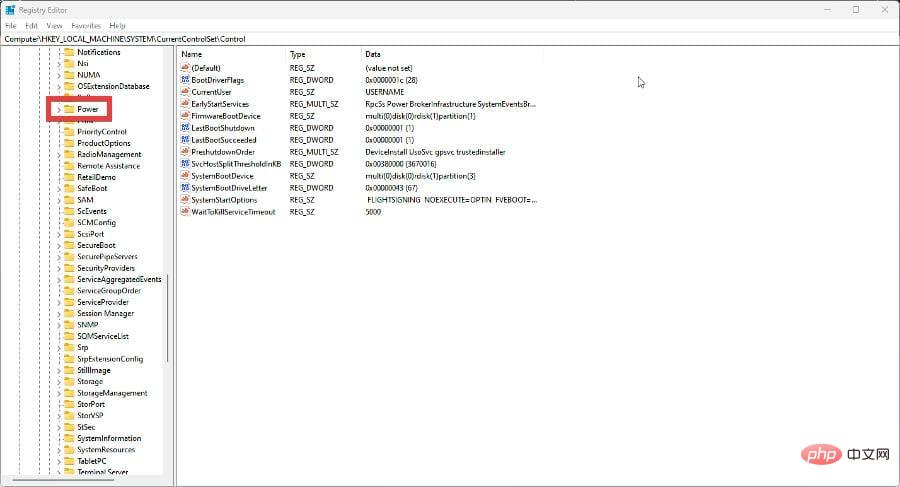Click the 5000 data value
The height and width of the screenshot is (487, 900).
(373, 212)
